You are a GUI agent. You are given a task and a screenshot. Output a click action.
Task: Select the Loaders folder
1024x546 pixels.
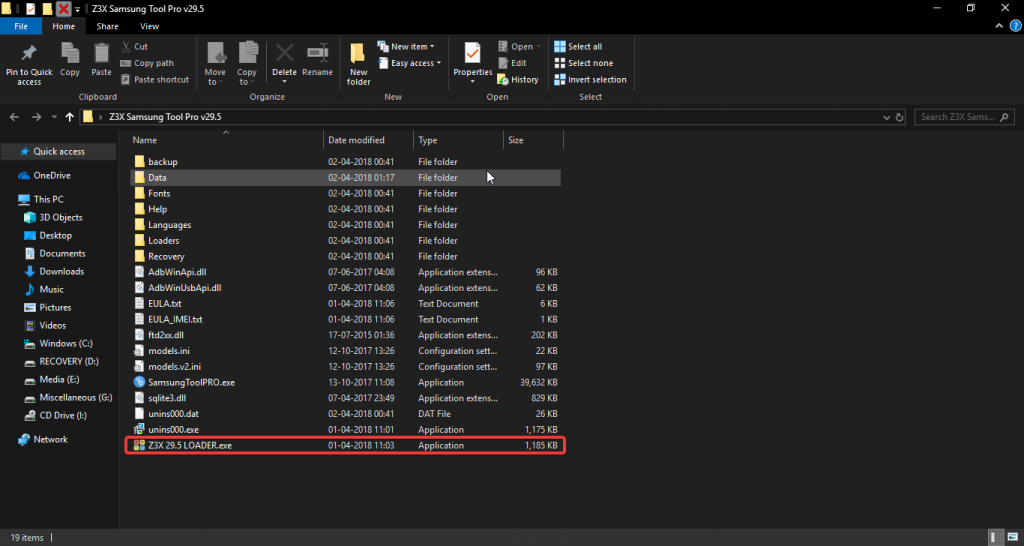click(x=345, y=240)
